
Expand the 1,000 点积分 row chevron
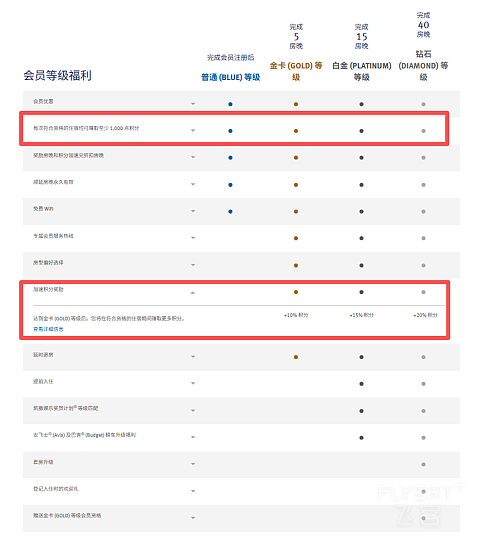[193, 130]
